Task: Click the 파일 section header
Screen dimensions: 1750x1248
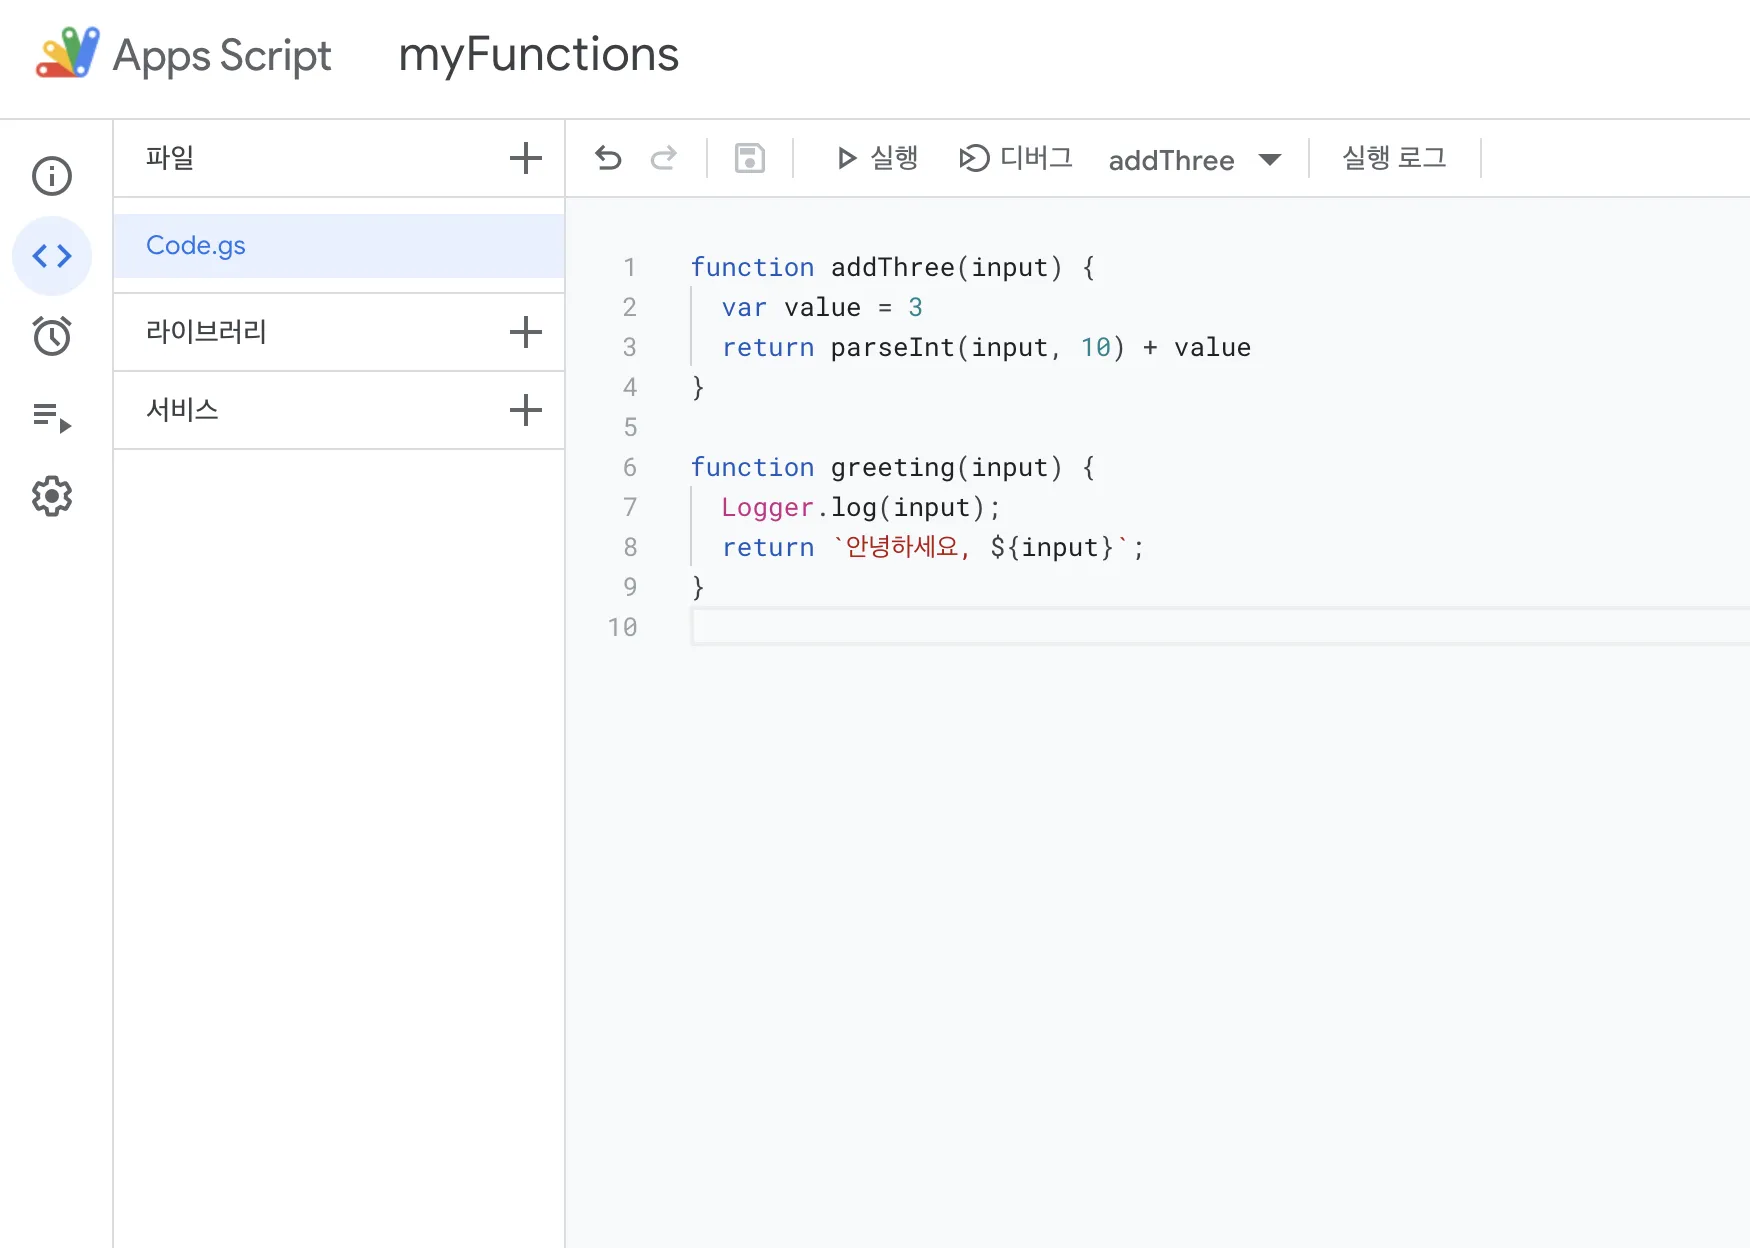Action: tap(170, 158)
